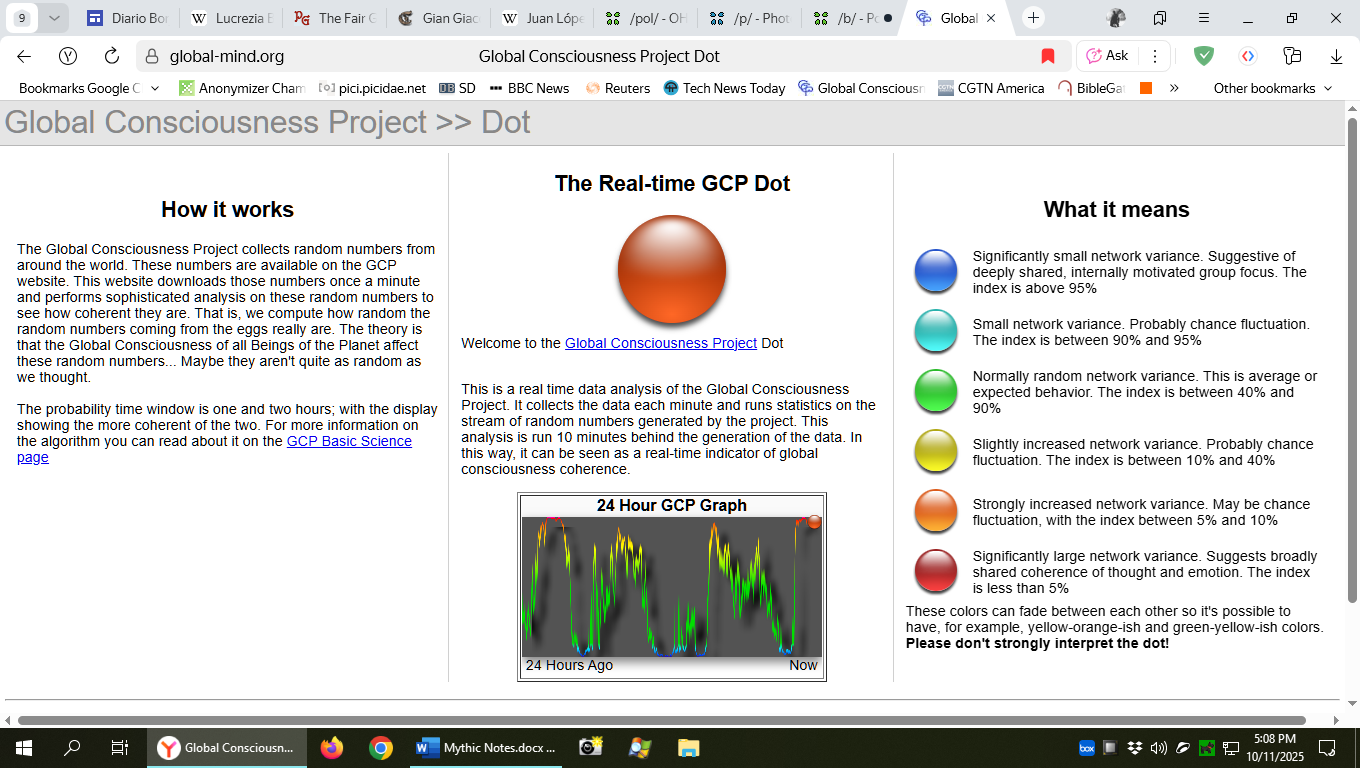This screenshot has height=768, width=1360.
Task: Switch to the Juan Lópe tab
Action: pos(542,18)
